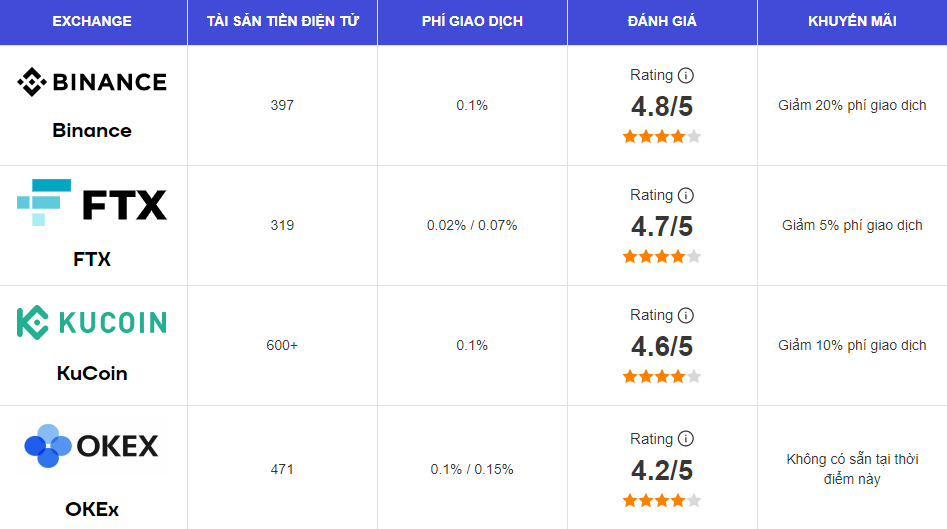The height and width of the screenshot is (529, 947).
Task: Open Rating info icon in FTX row
Action: point(685,196)
